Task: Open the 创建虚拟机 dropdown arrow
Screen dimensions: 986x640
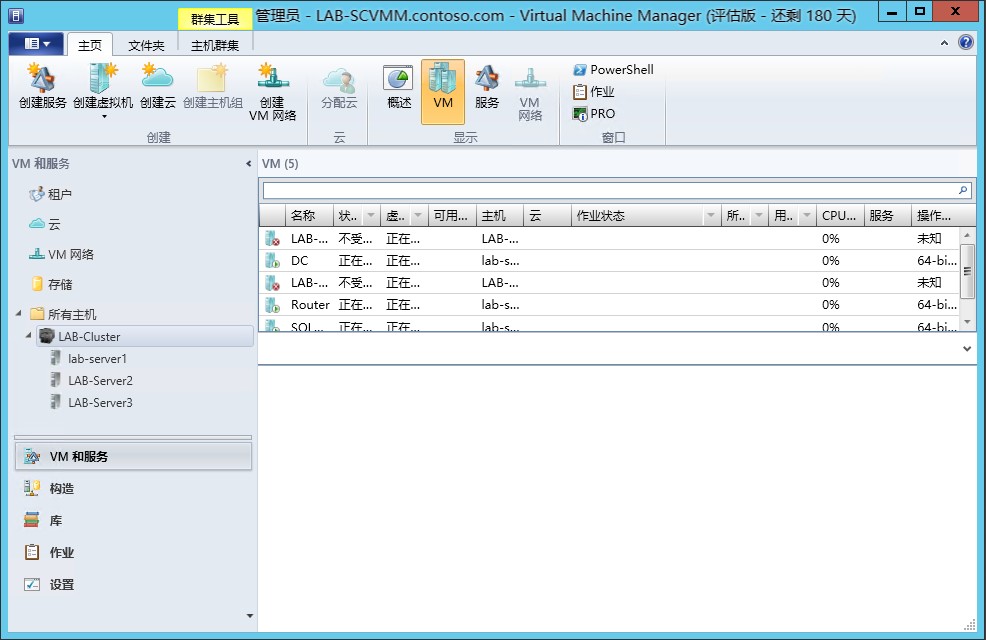Action: [x=104, y=116]
